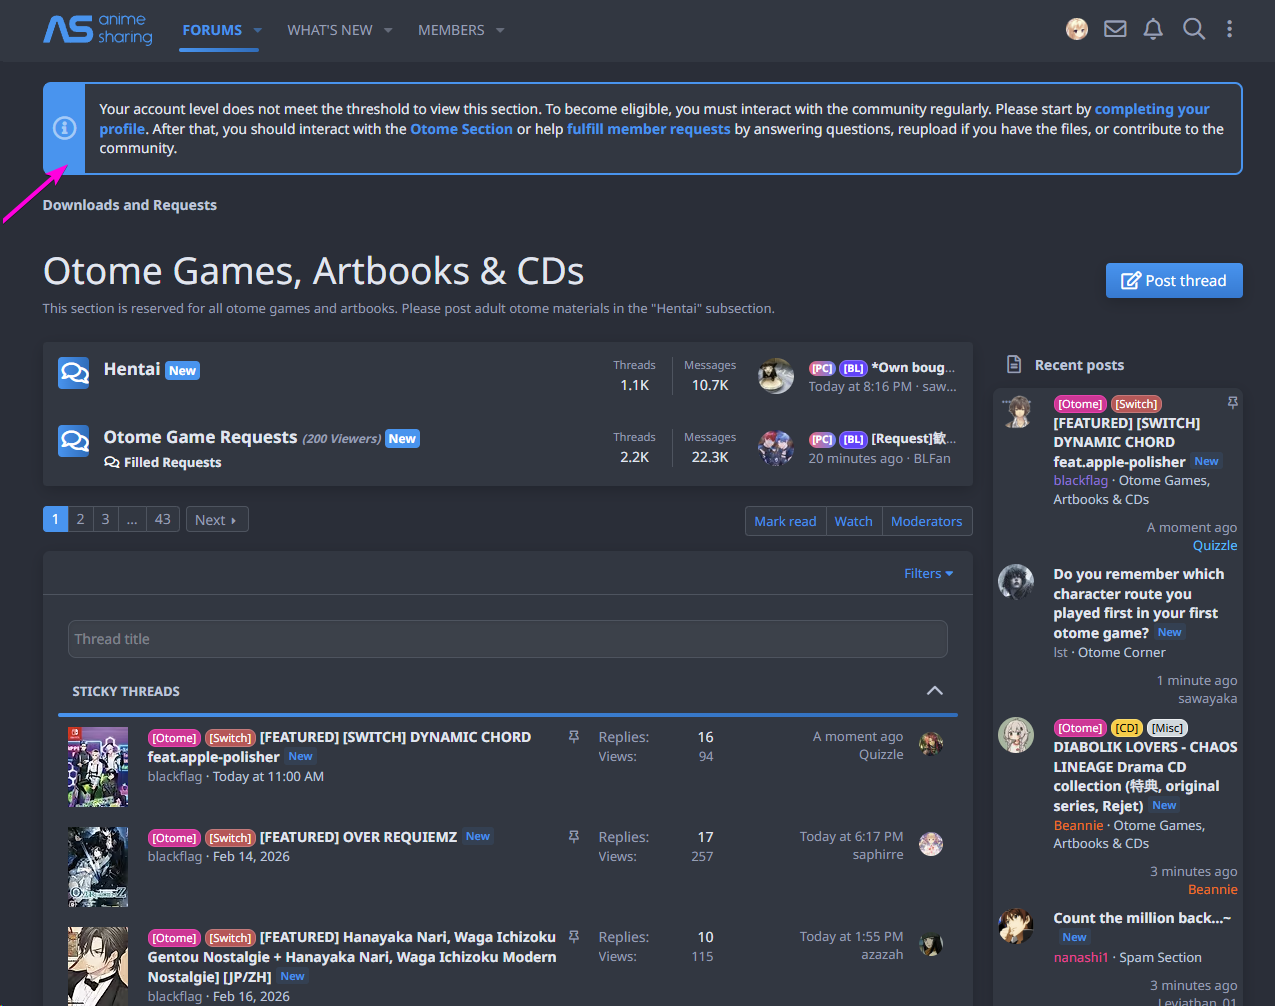Go to page 3 of threads

pyautogui.click(x=105, y=519)
